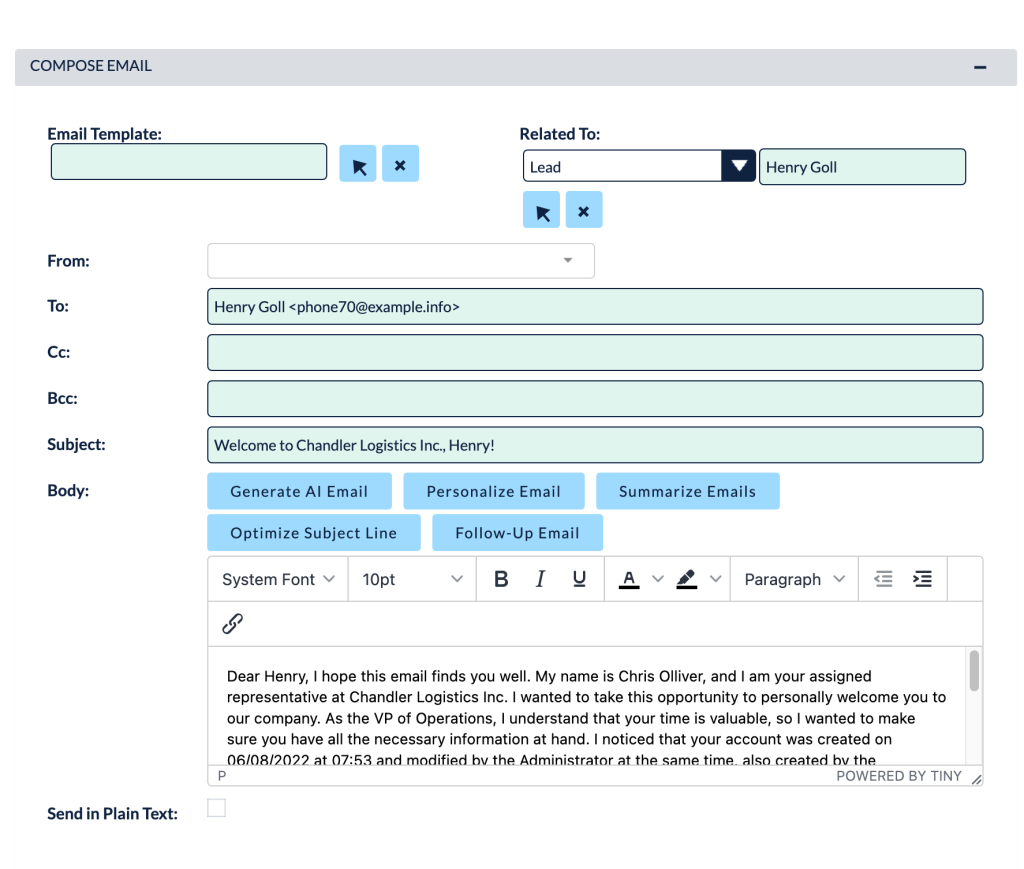Insert a link using the chain icon
1024x869 pixels.
click(232, 624)
